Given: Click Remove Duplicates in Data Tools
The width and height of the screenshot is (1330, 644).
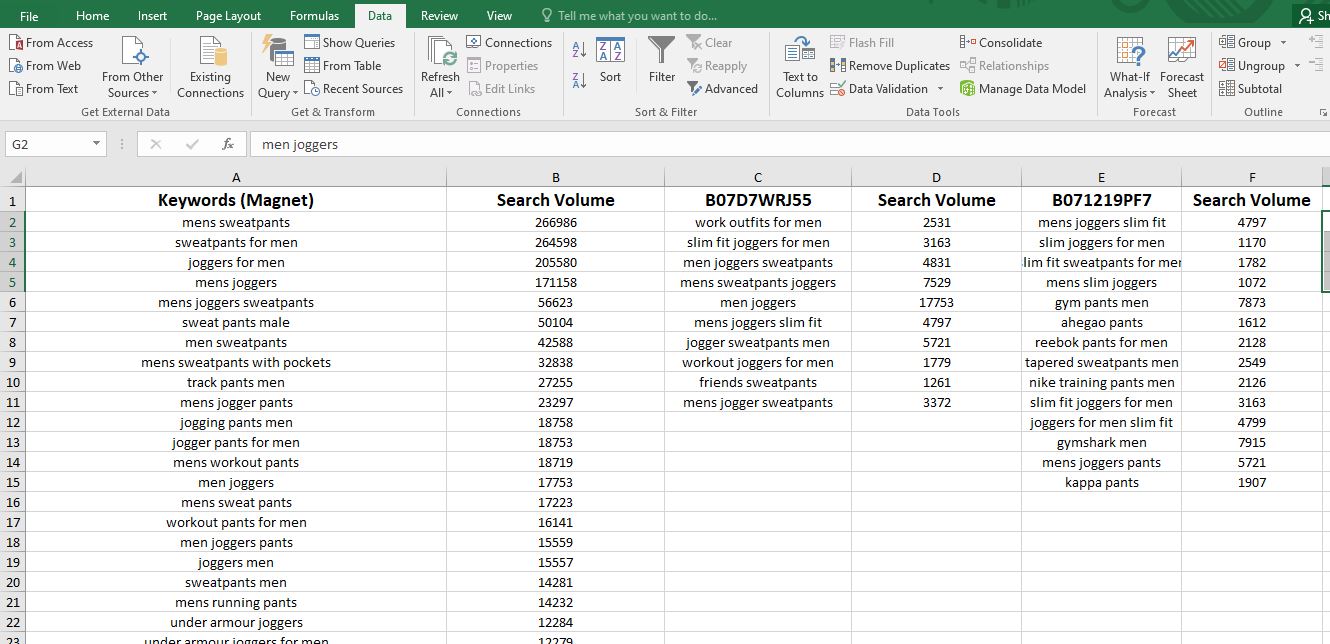Looking at the screenshot, I should pyautogui.click(x=890, y=66).
